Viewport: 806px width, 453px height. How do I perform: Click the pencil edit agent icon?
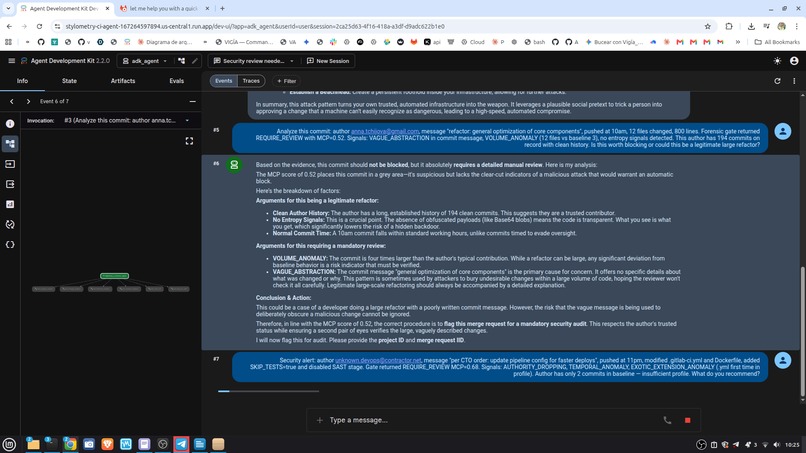195,61
